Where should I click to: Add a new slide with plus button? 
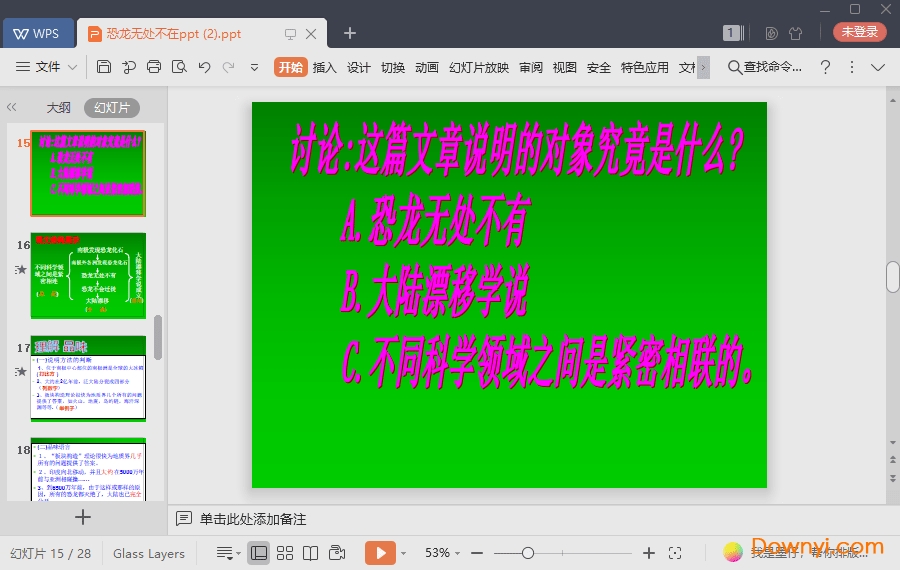[83, 517]
